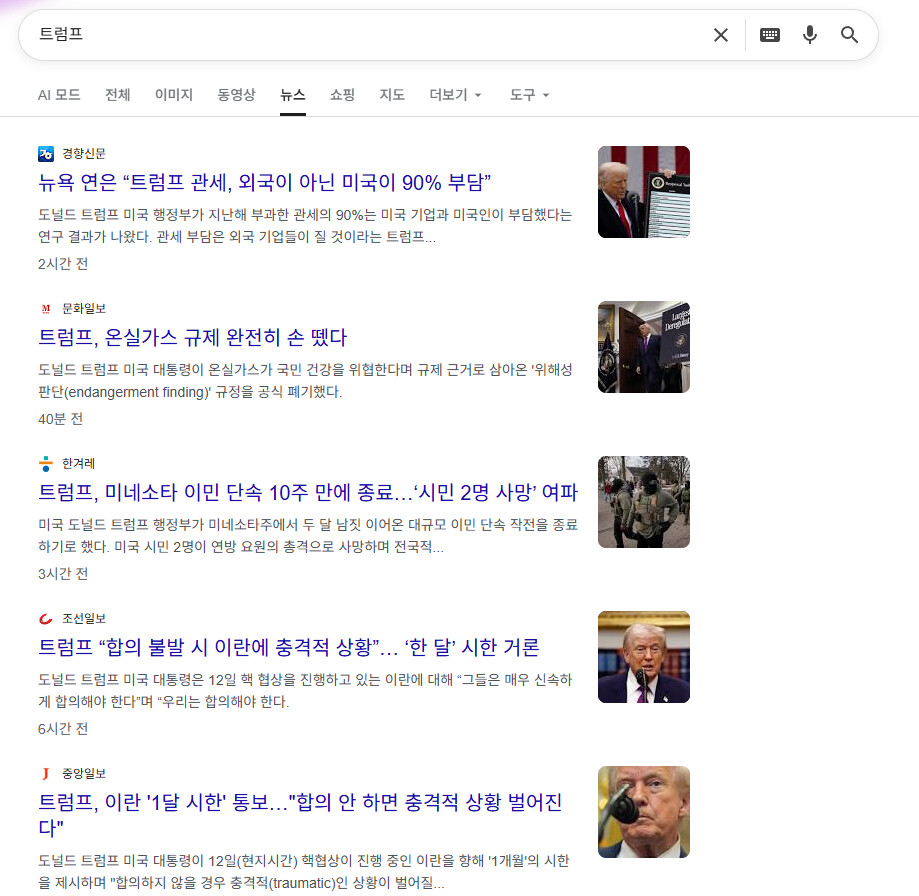Click the 조선일보 source favicon
Viewport: 919px width, 896px height.
[x=46, y=619]
